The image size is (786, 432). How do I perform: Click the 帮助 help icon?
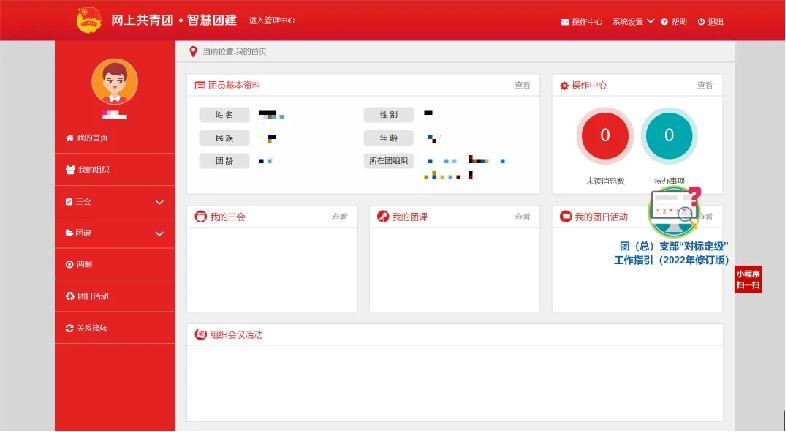pyautogui.click(x=664, y=21)
